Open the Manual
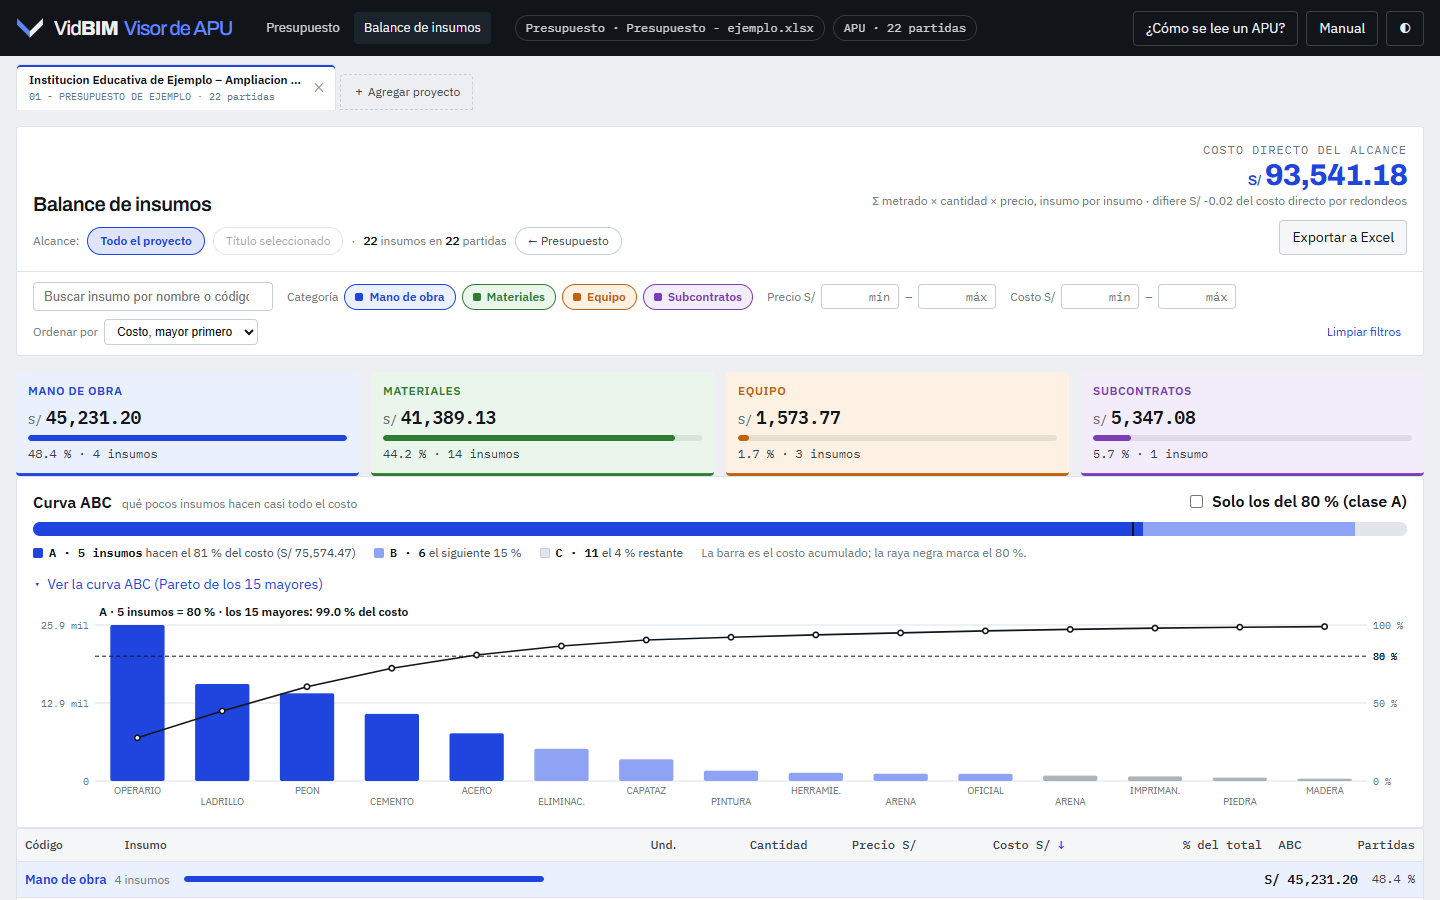The image size is (1440, 900). tap(1342, 28)
